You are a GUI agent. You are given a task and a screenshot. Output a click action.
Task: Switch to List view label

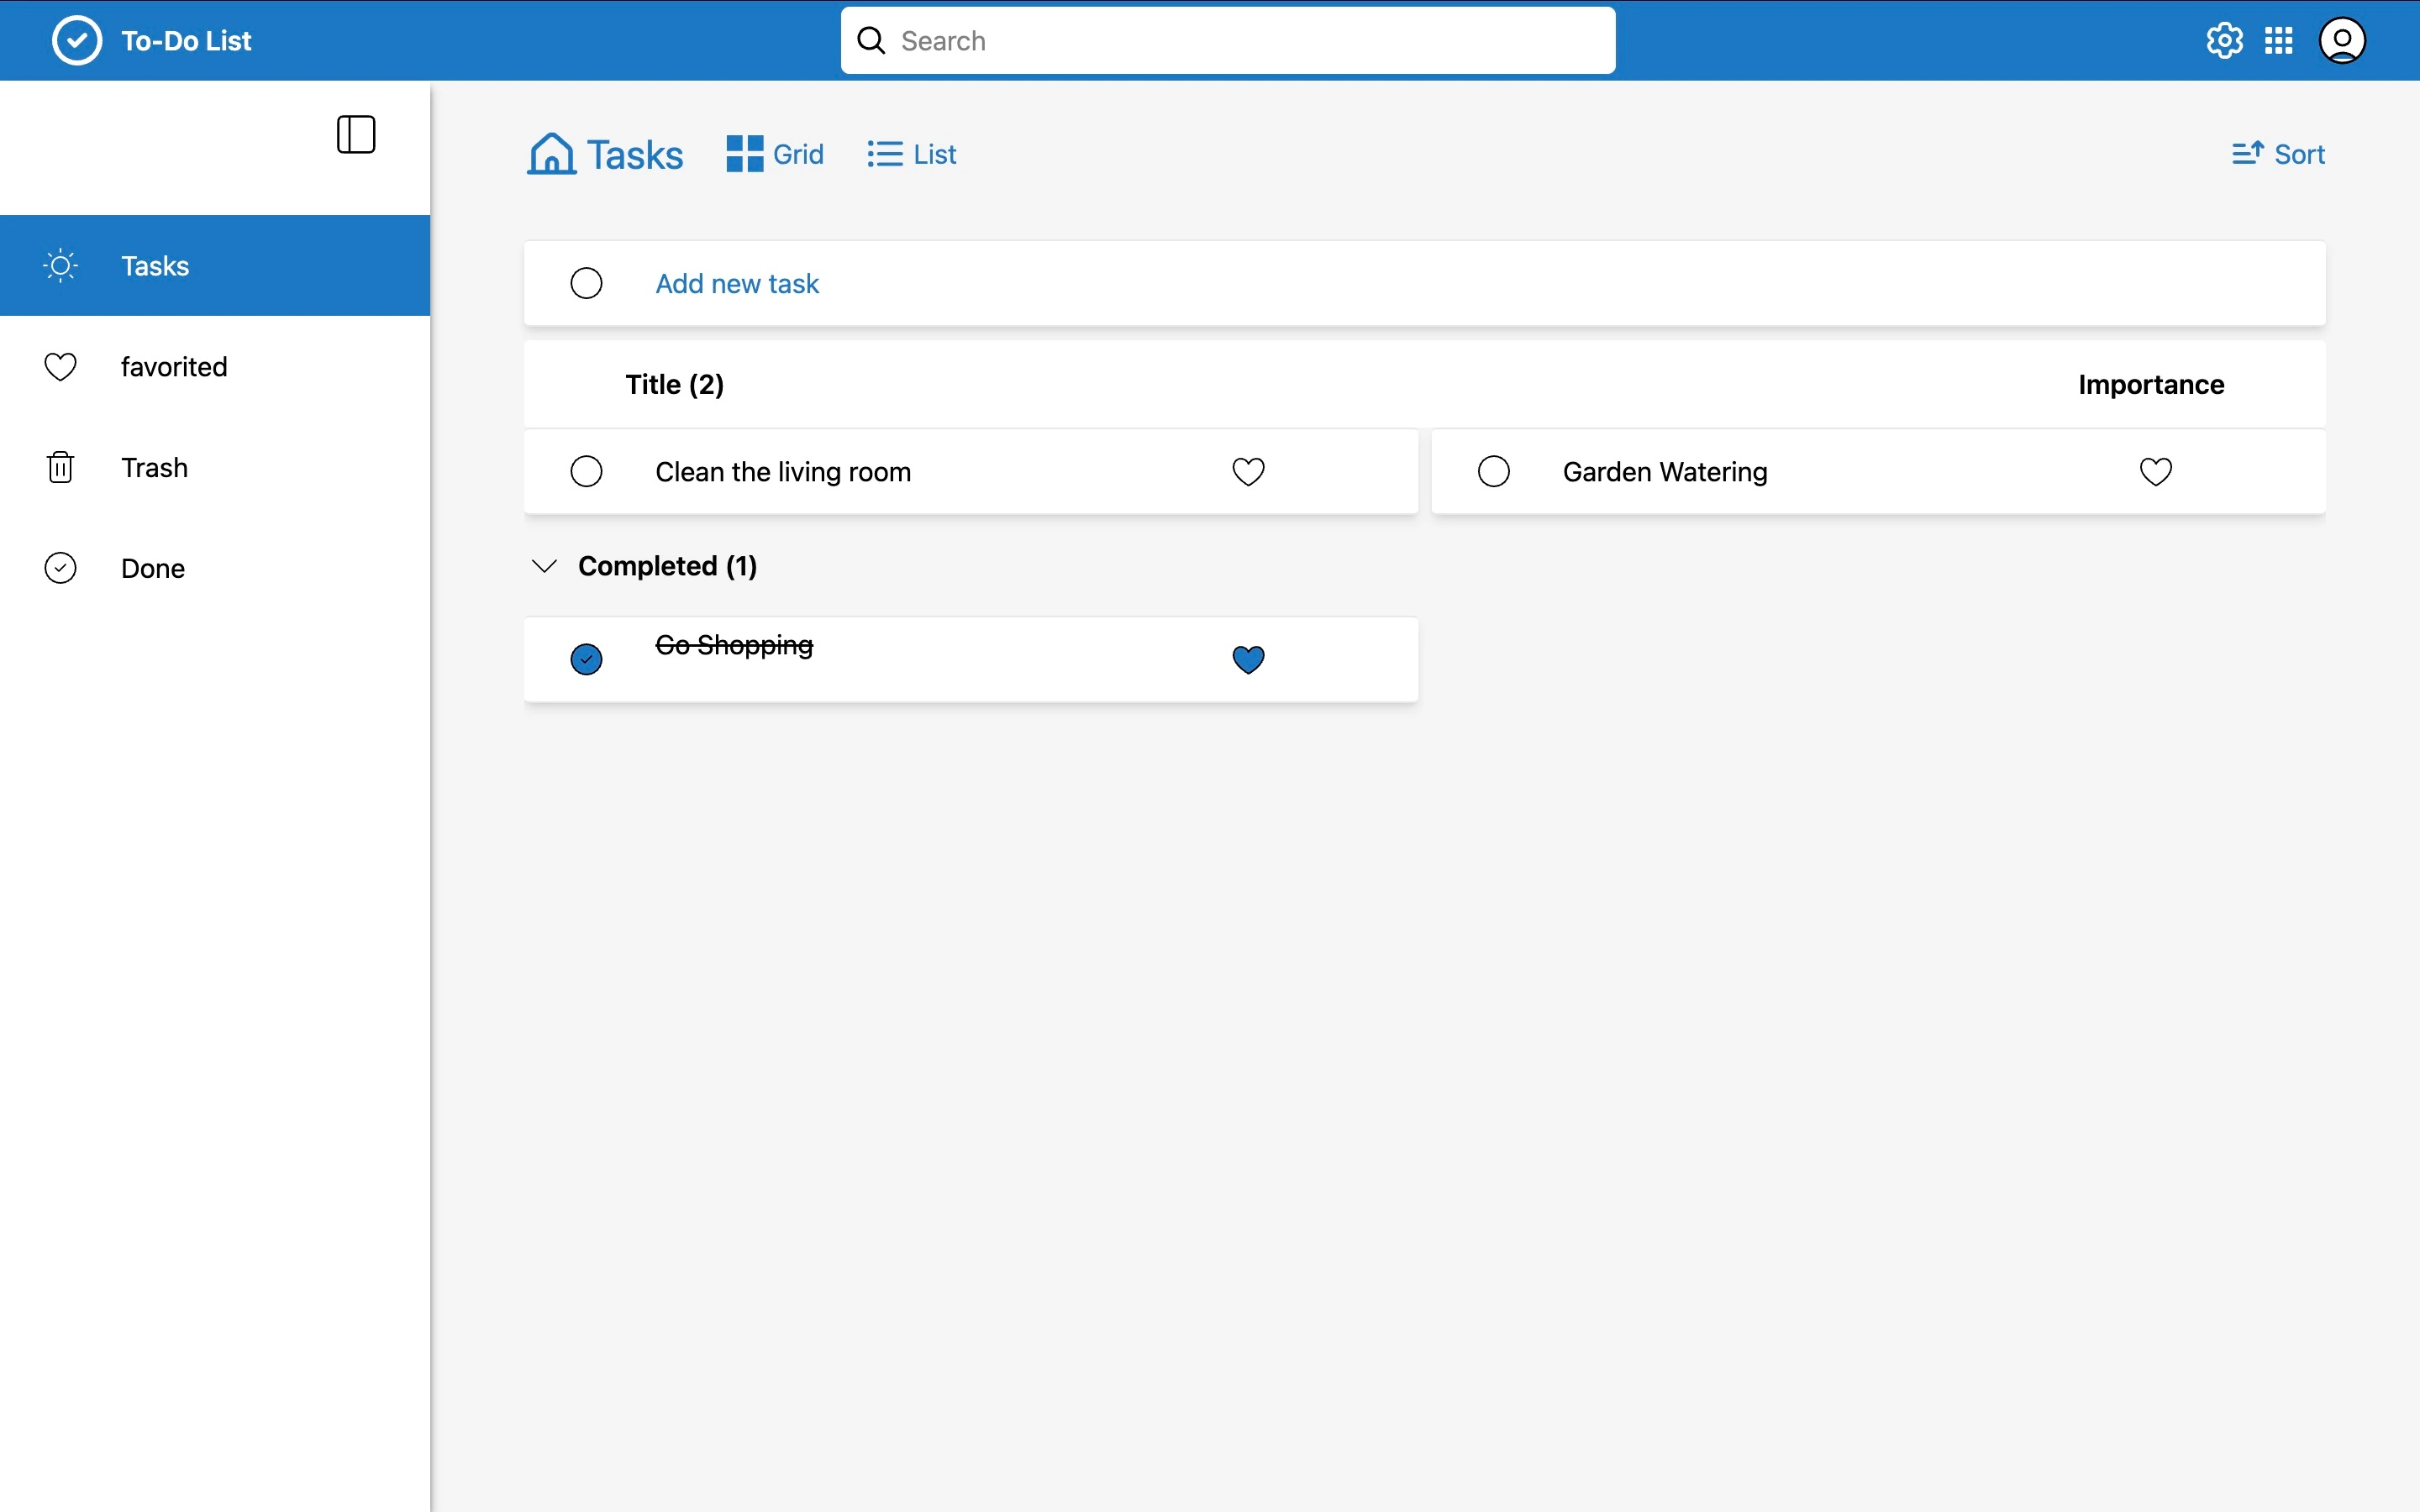coord(935,154)
